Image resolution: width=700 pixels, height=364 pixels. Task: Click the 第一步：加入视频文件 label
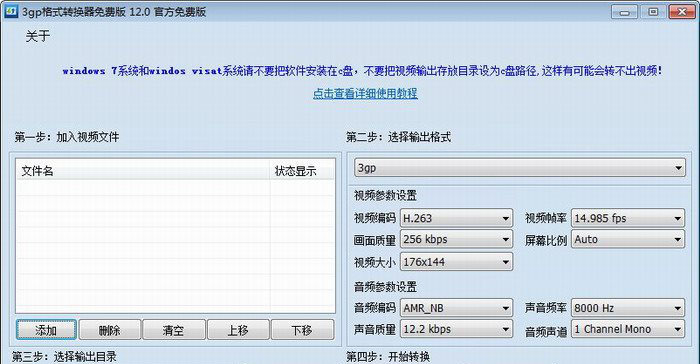click(67, 137)
